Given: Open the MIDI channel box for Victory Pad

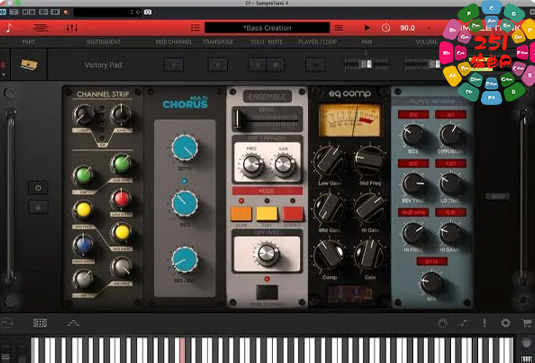Looking at the screenshot, I should click(x=174, y=64).
